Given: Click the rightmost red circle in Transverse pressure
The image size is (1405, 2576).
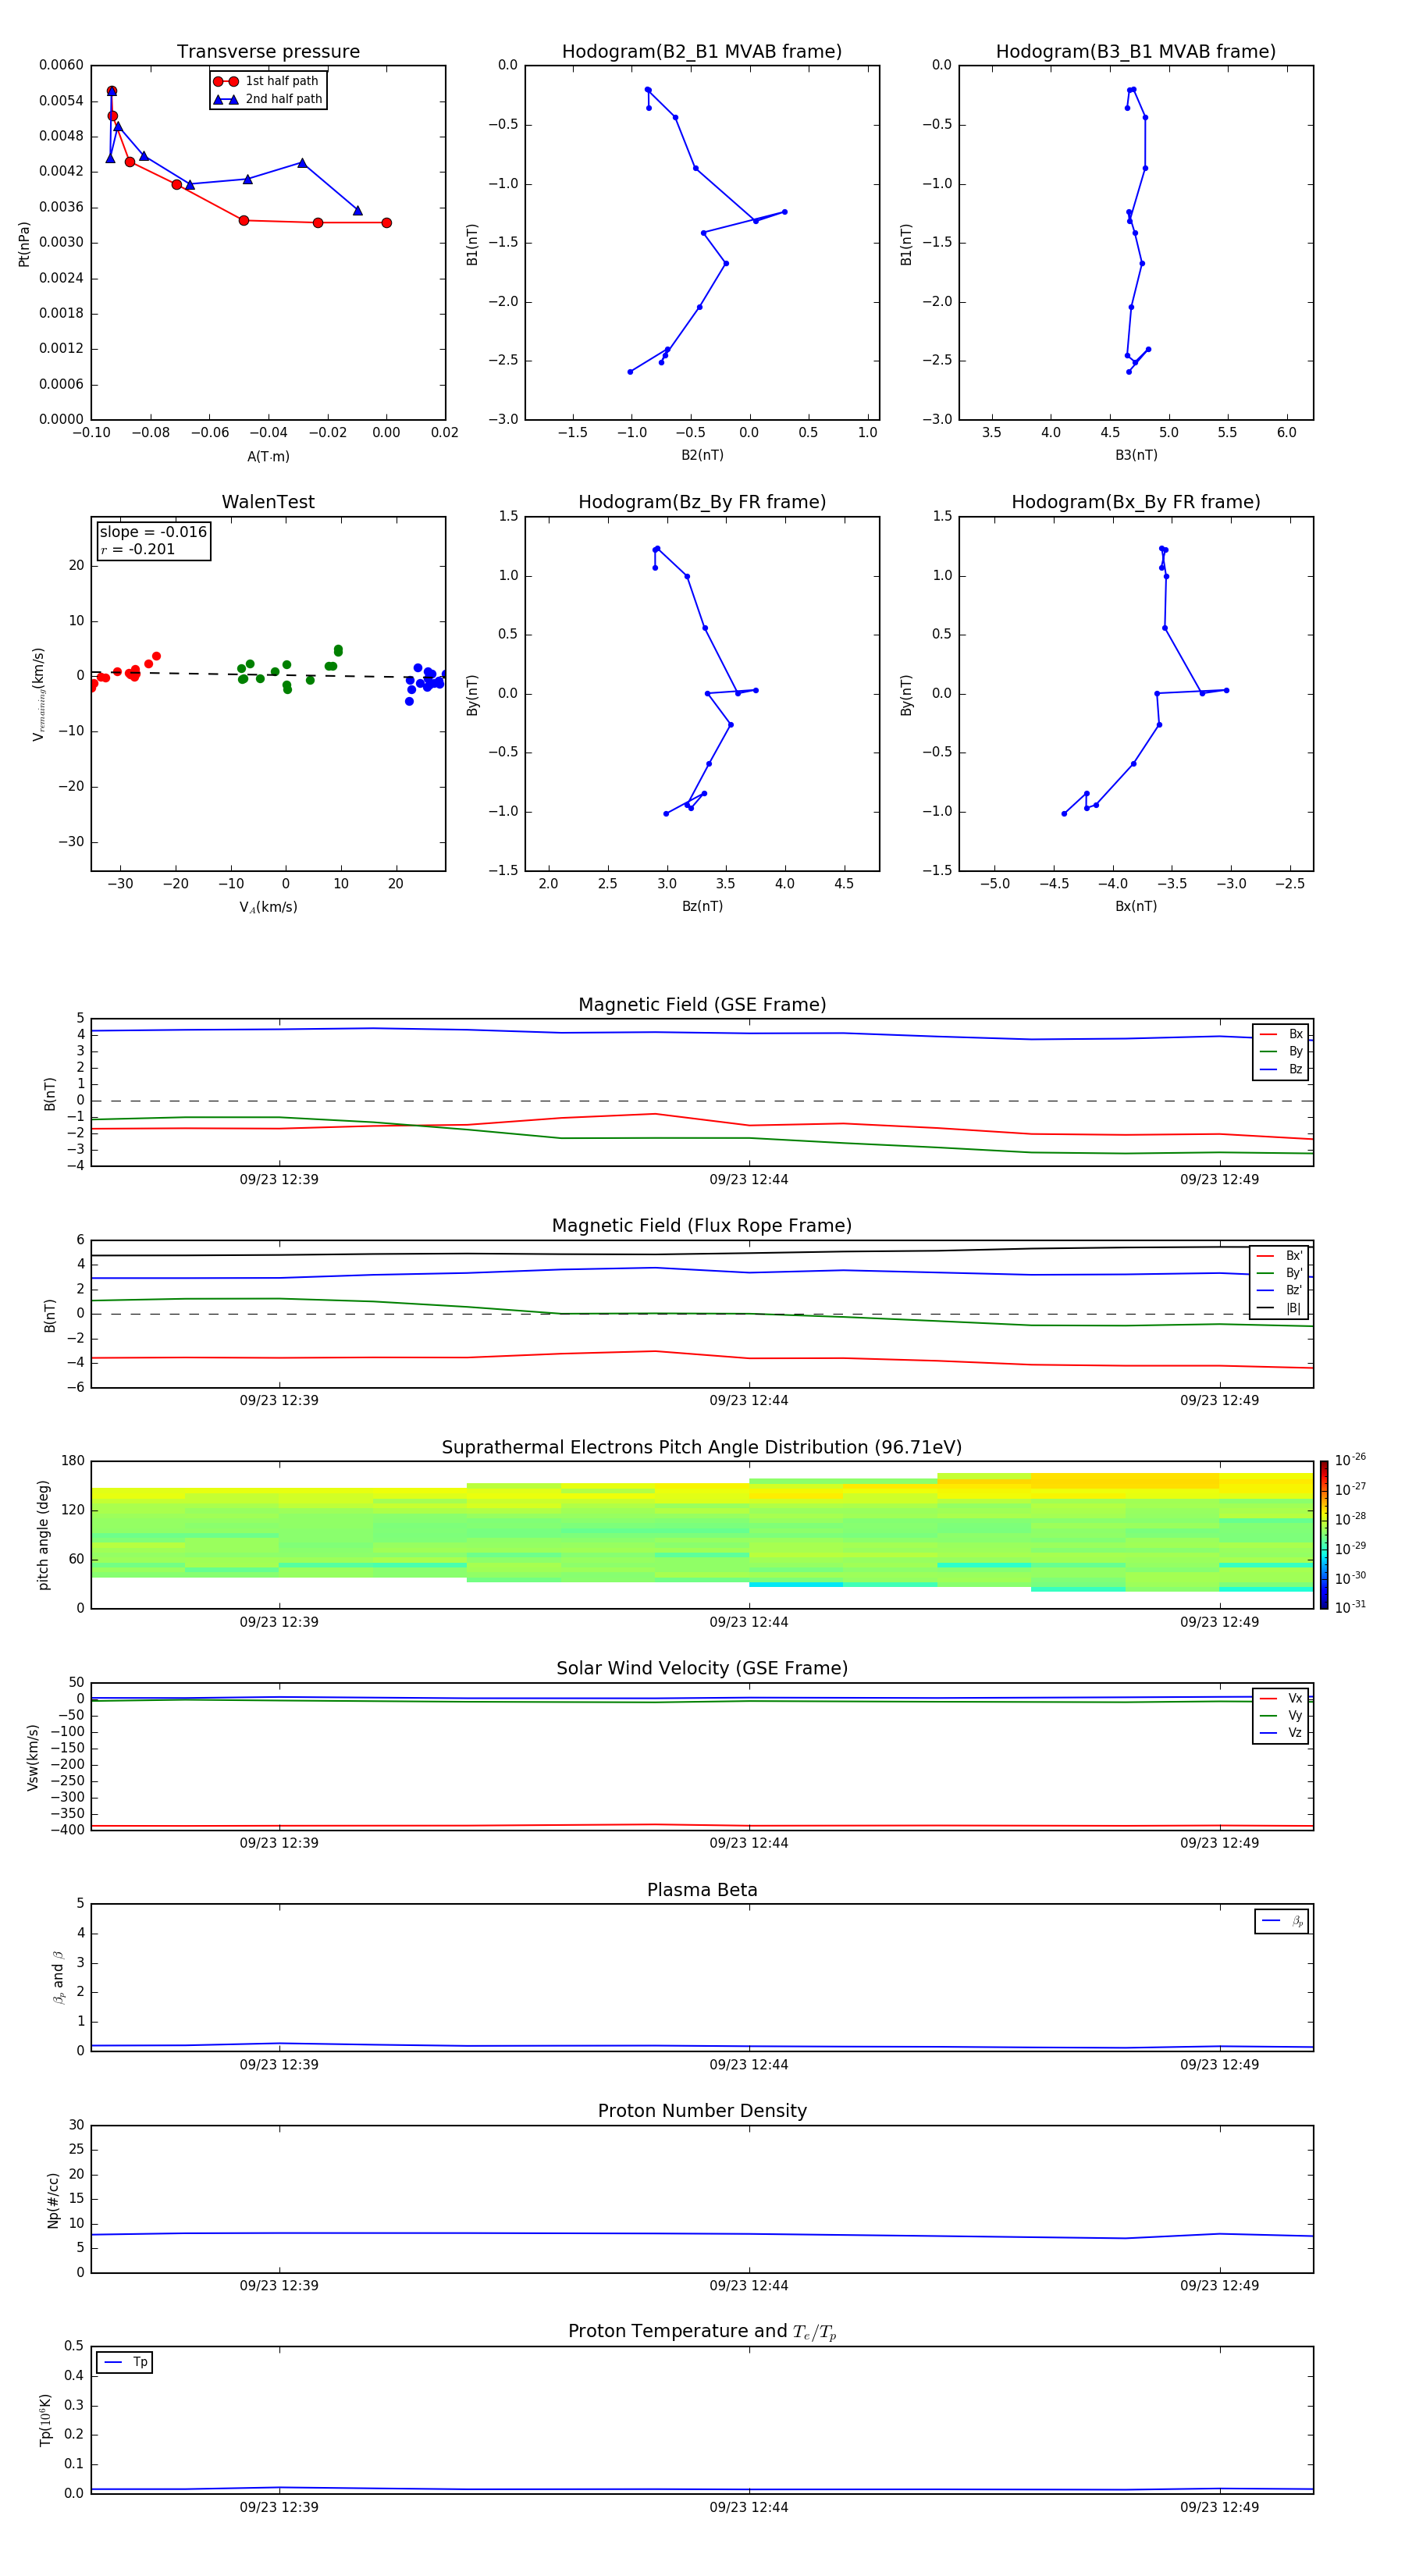Looking at the screenshot, I should coord(386,223).
